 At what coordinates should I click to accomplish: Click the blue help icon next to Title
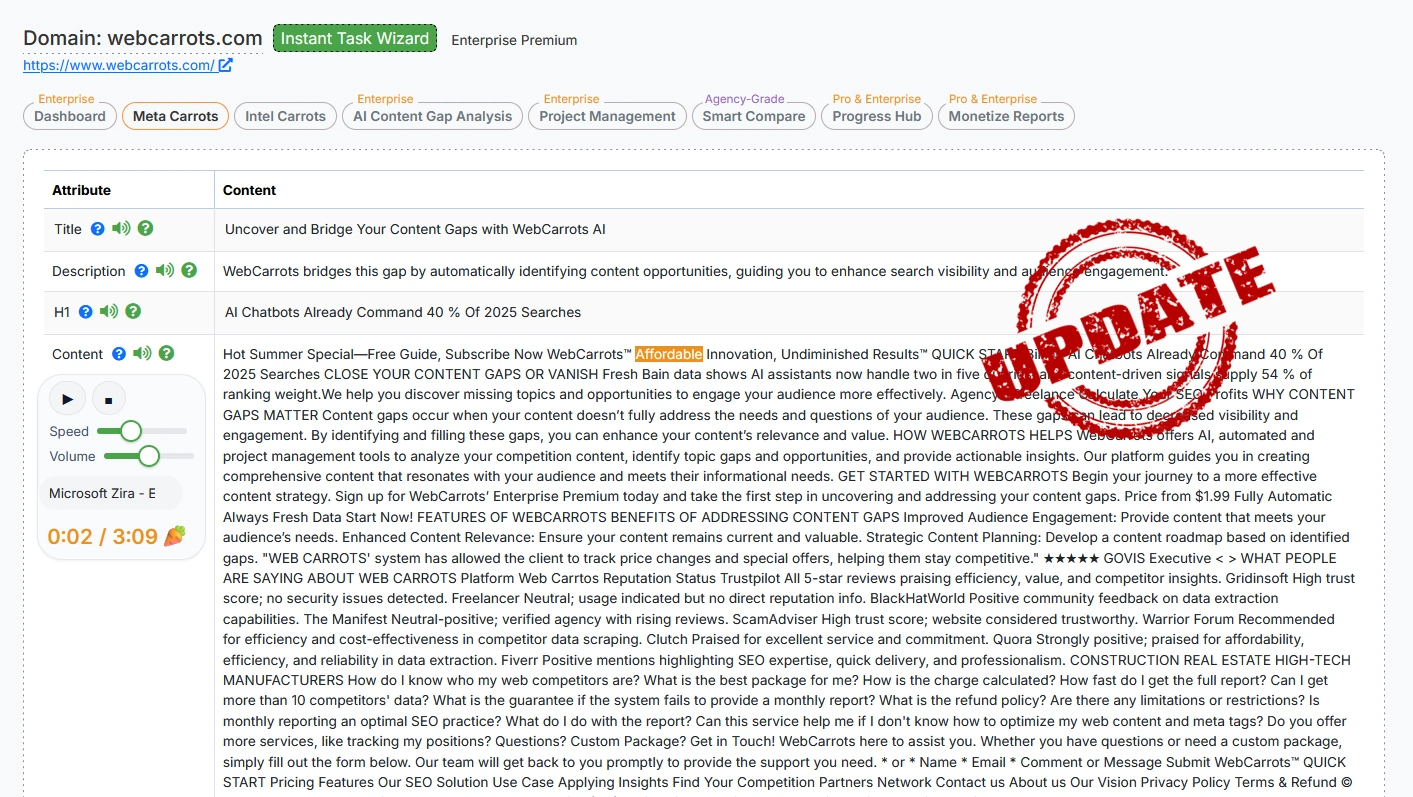97,229
